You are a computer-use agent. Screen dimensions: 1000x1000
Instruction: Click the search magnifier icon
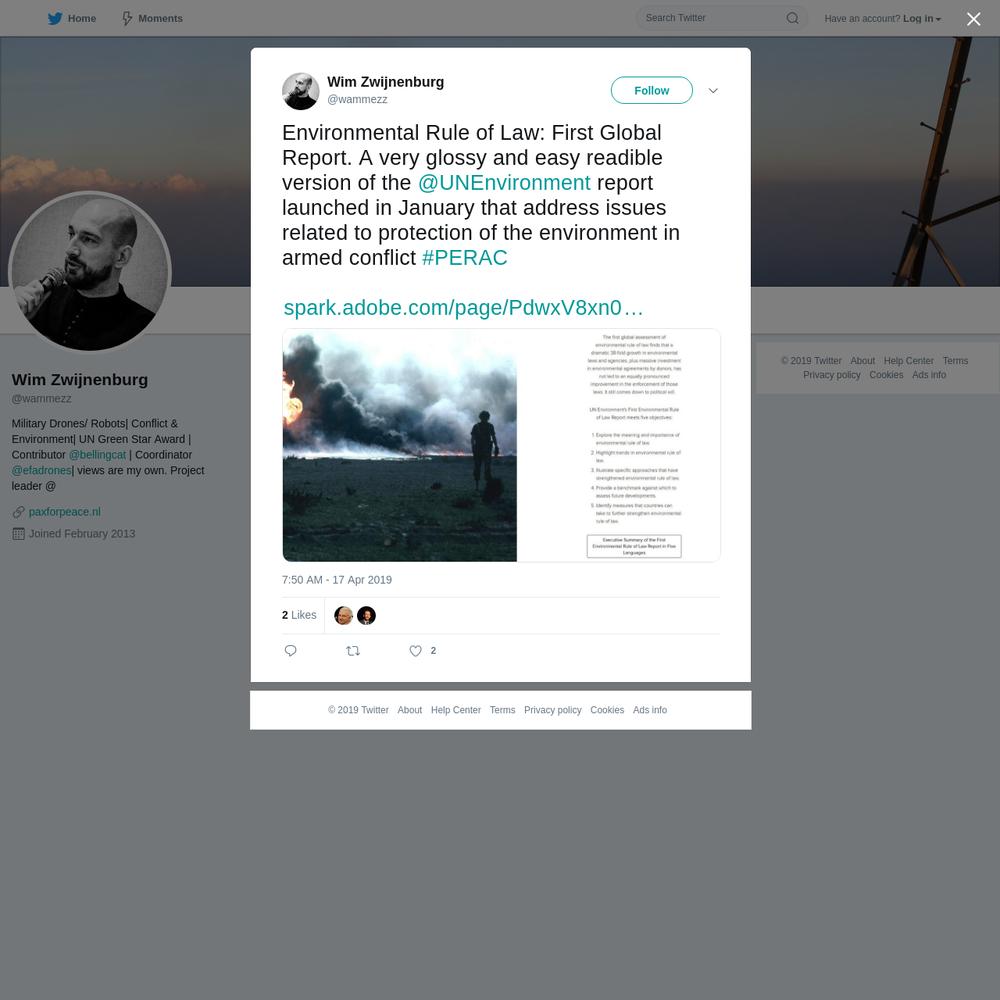coord(792,18)
